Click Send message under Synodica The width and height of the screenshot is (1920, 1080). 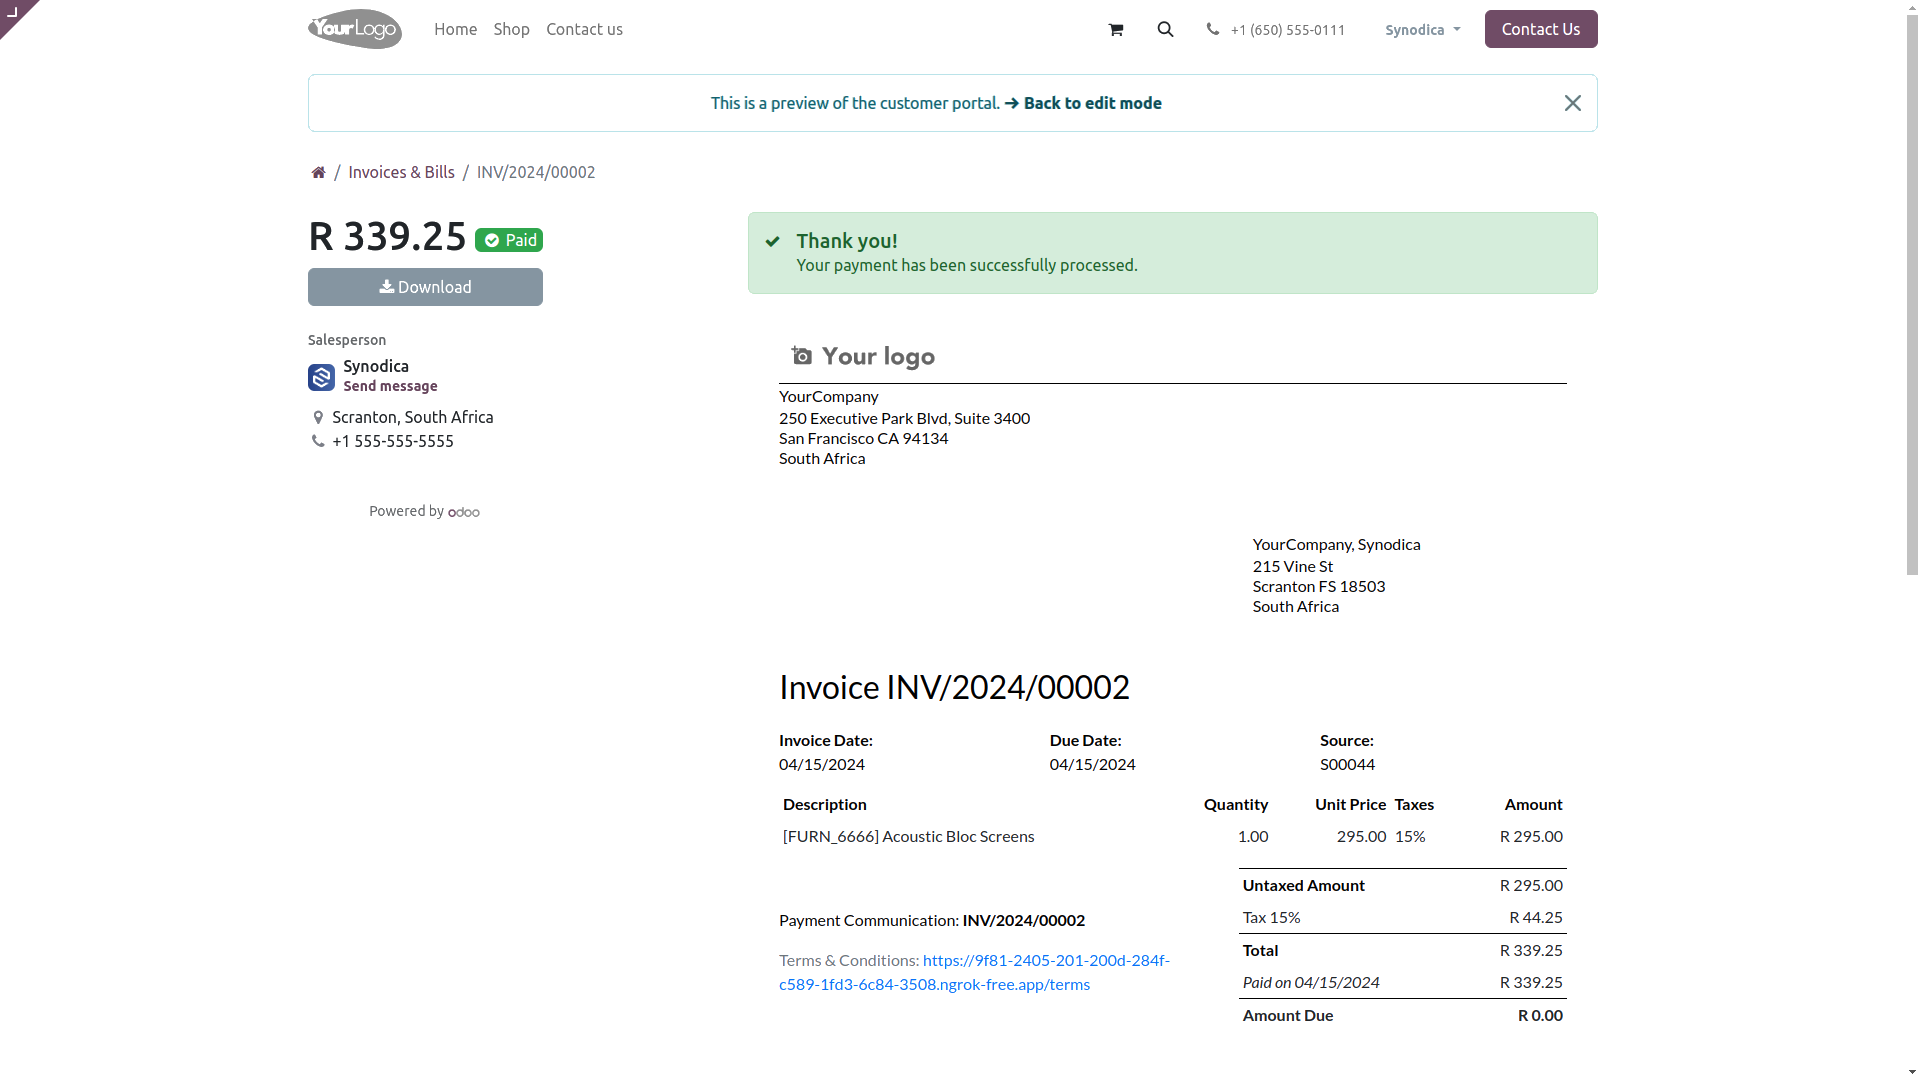tap(390, 386)
